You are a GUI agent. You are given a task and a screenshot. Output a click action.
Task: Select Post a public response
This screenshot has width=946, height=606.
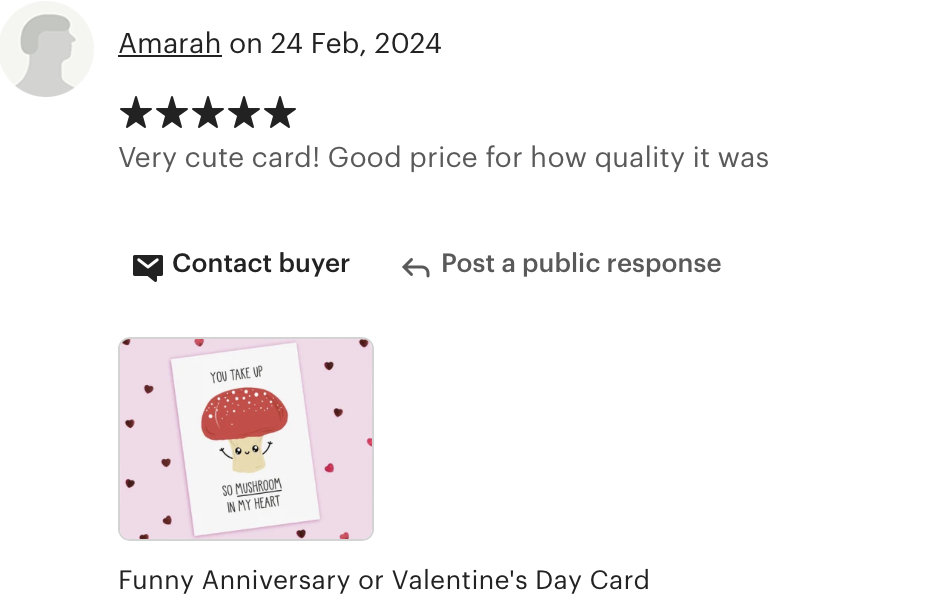point(581,264)
